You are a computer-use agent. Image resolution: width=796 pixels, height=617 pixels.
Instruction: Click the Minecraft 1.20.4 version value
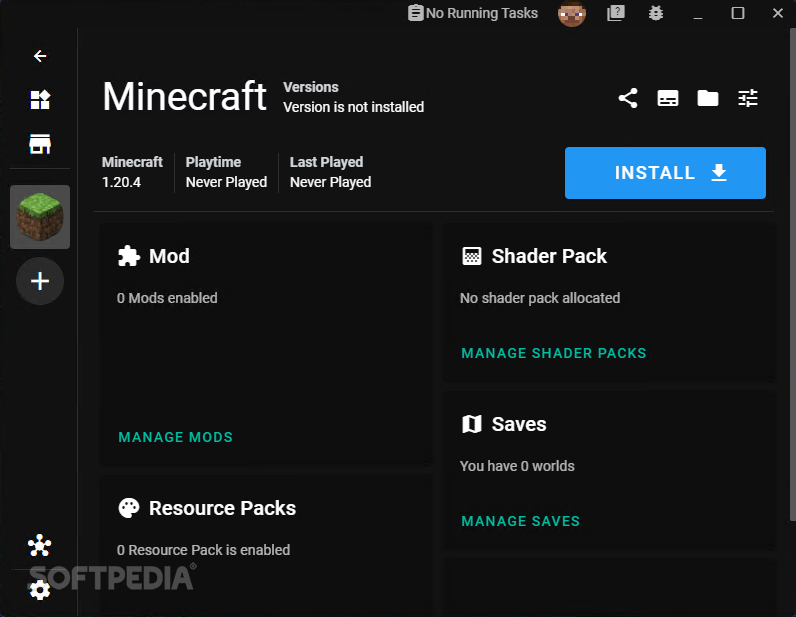coord(121,182)
